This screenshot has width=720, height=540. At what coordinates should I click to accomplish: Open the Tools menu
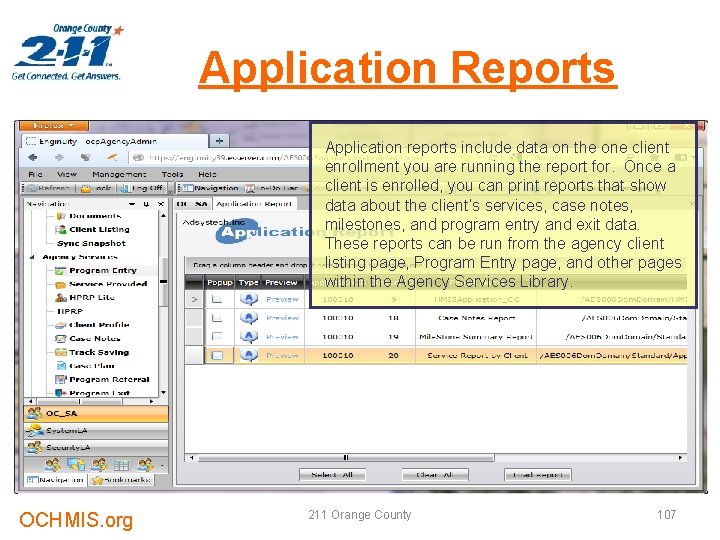173,174
